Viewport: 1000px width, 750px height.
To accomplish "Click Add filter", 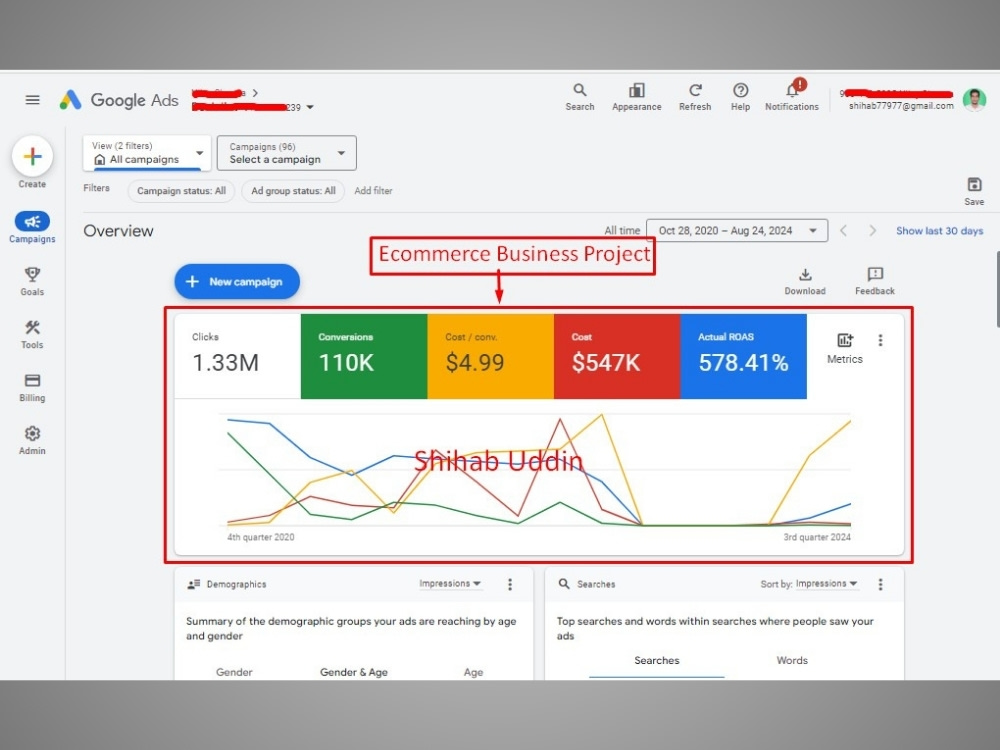I will point(373,191).
